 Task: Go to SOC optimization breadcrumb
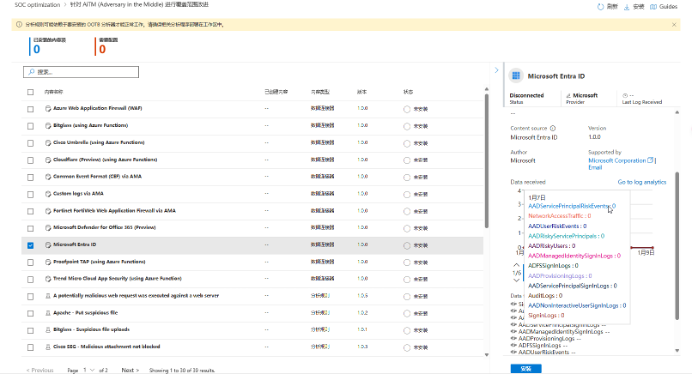coord(37,5)
